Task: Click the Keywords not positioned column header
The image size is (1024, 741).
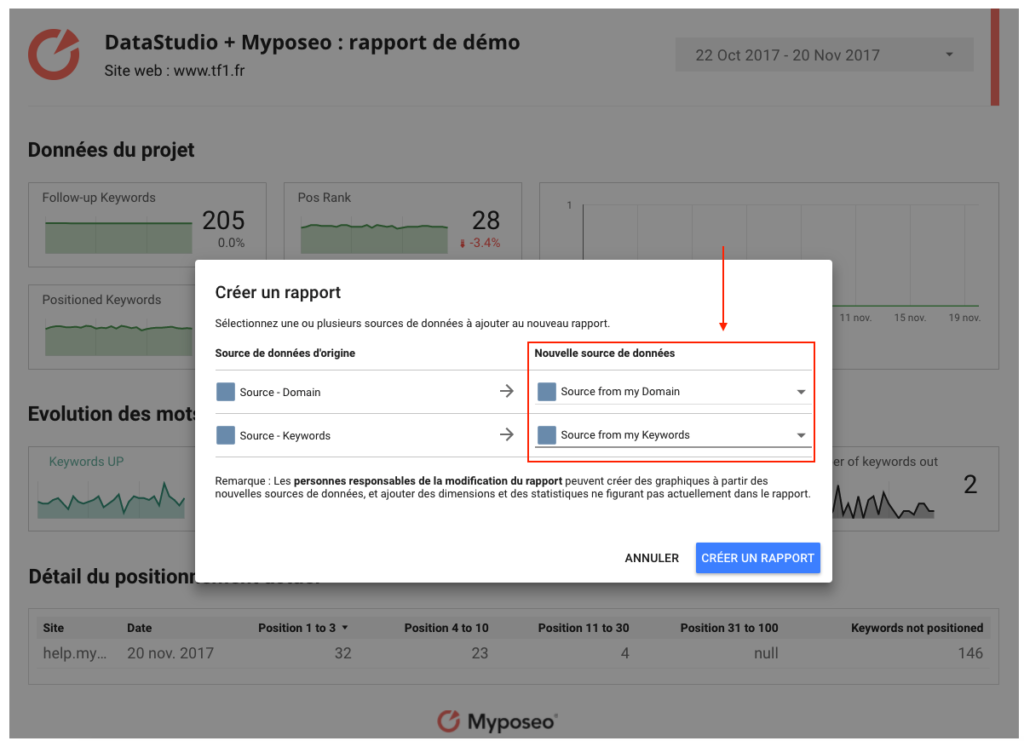Action: tap(917, 628)
